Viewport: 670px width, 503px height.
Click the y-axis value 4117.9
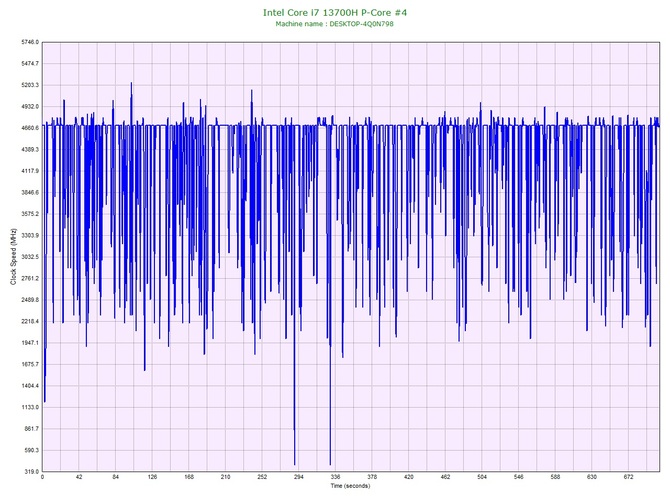click(x=29, y=171)
